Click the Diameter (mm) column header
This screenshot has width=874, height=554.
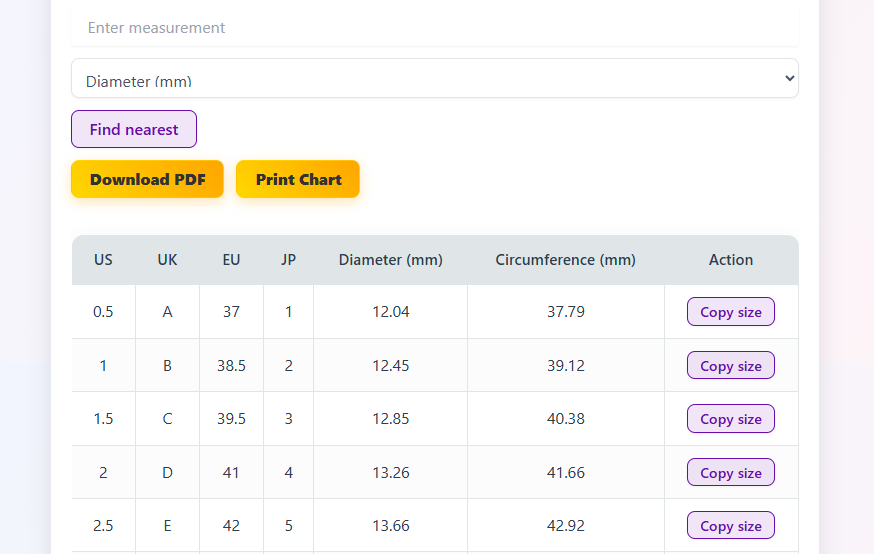click(390, 260)
